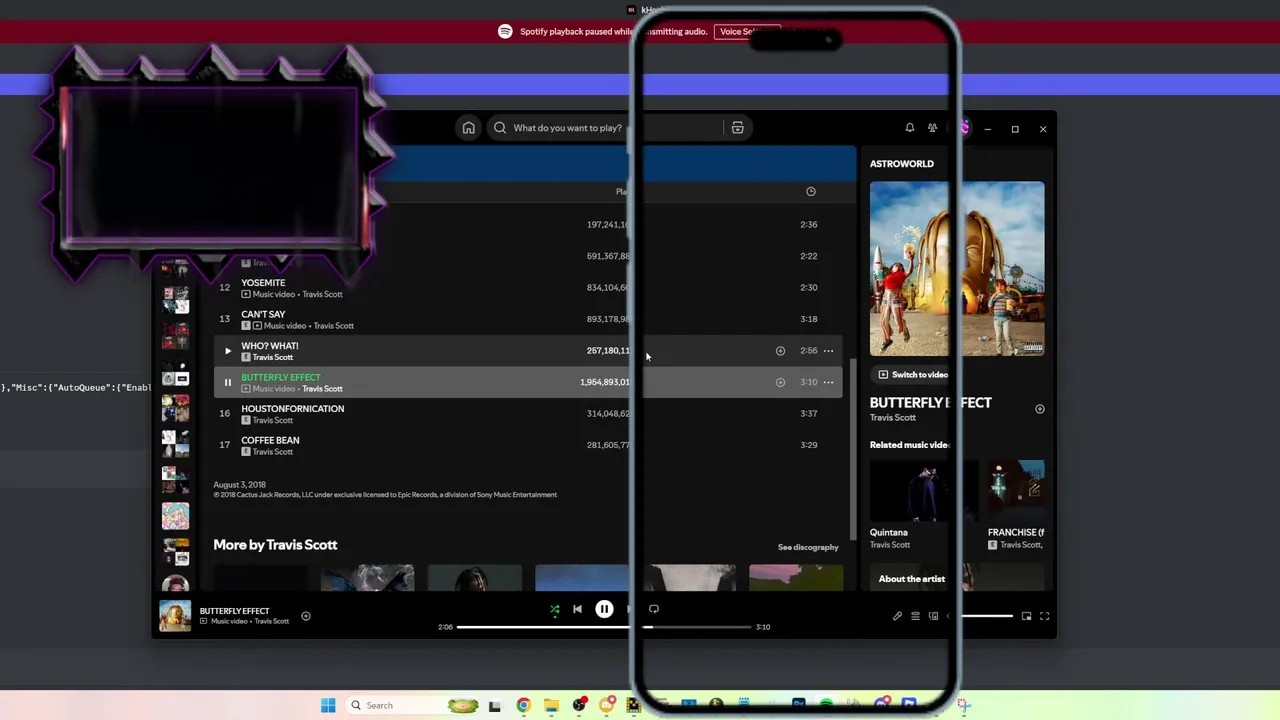
Task: Open the Windows Start menu
Action: coord(328,706)
